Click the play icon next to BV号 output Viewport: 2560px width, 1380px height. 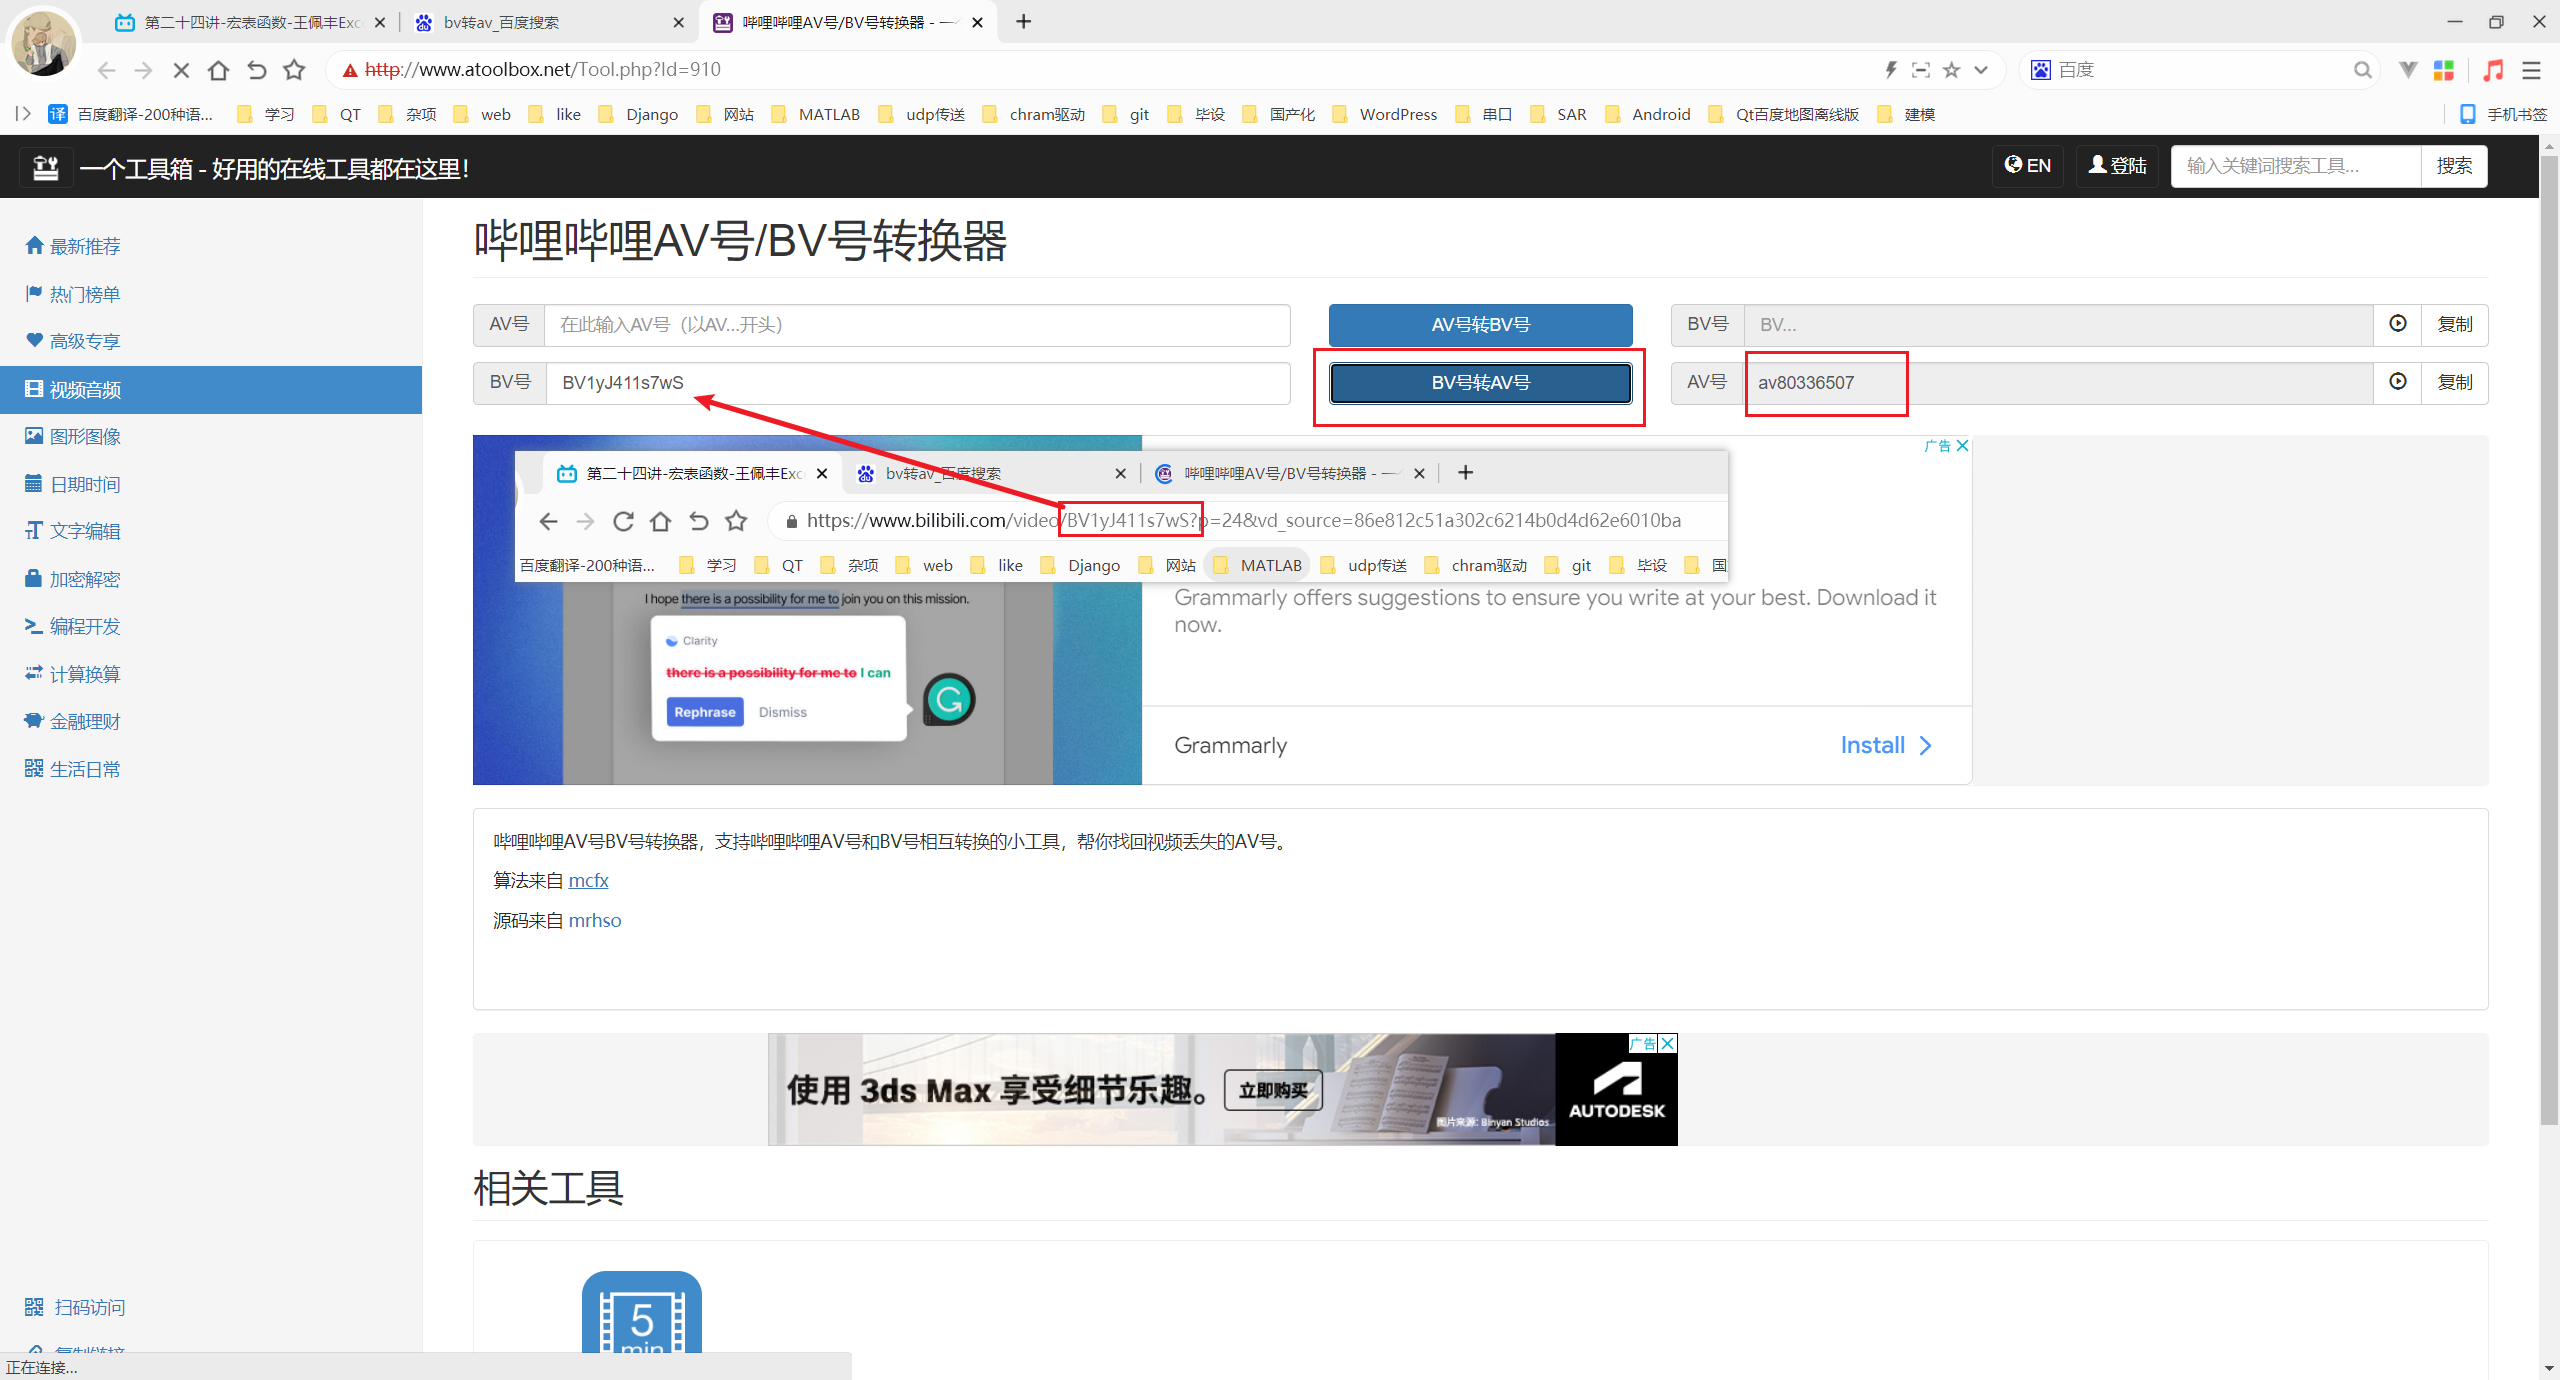tap(2398, 324)
